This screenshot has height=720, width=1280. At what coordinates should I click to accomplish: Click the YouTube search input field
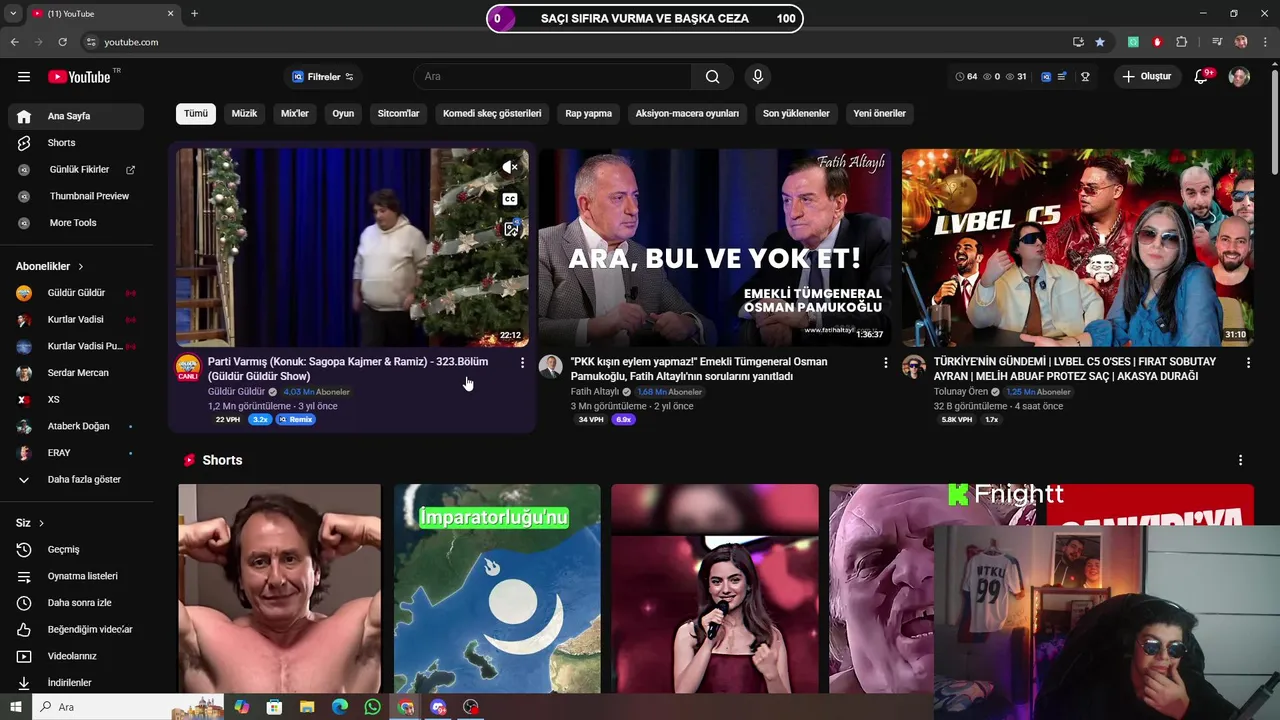click(552, 77)
